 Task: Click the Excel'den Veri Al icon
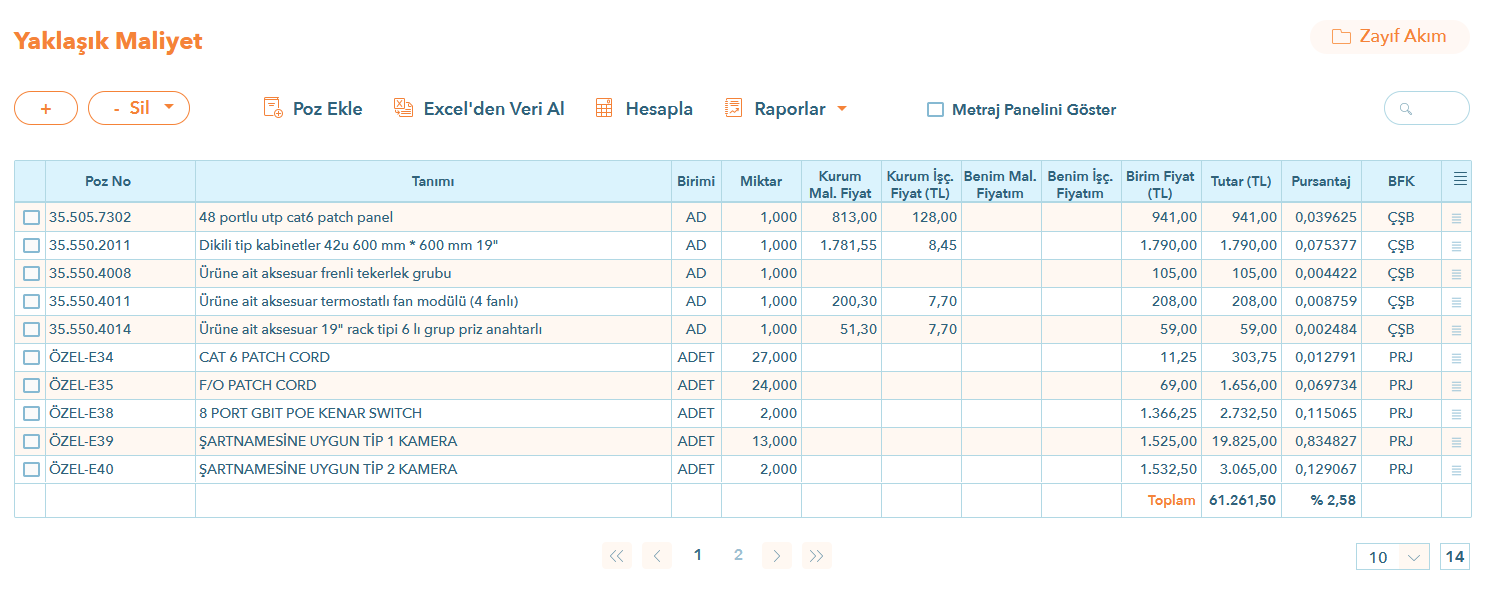point(403,109)
